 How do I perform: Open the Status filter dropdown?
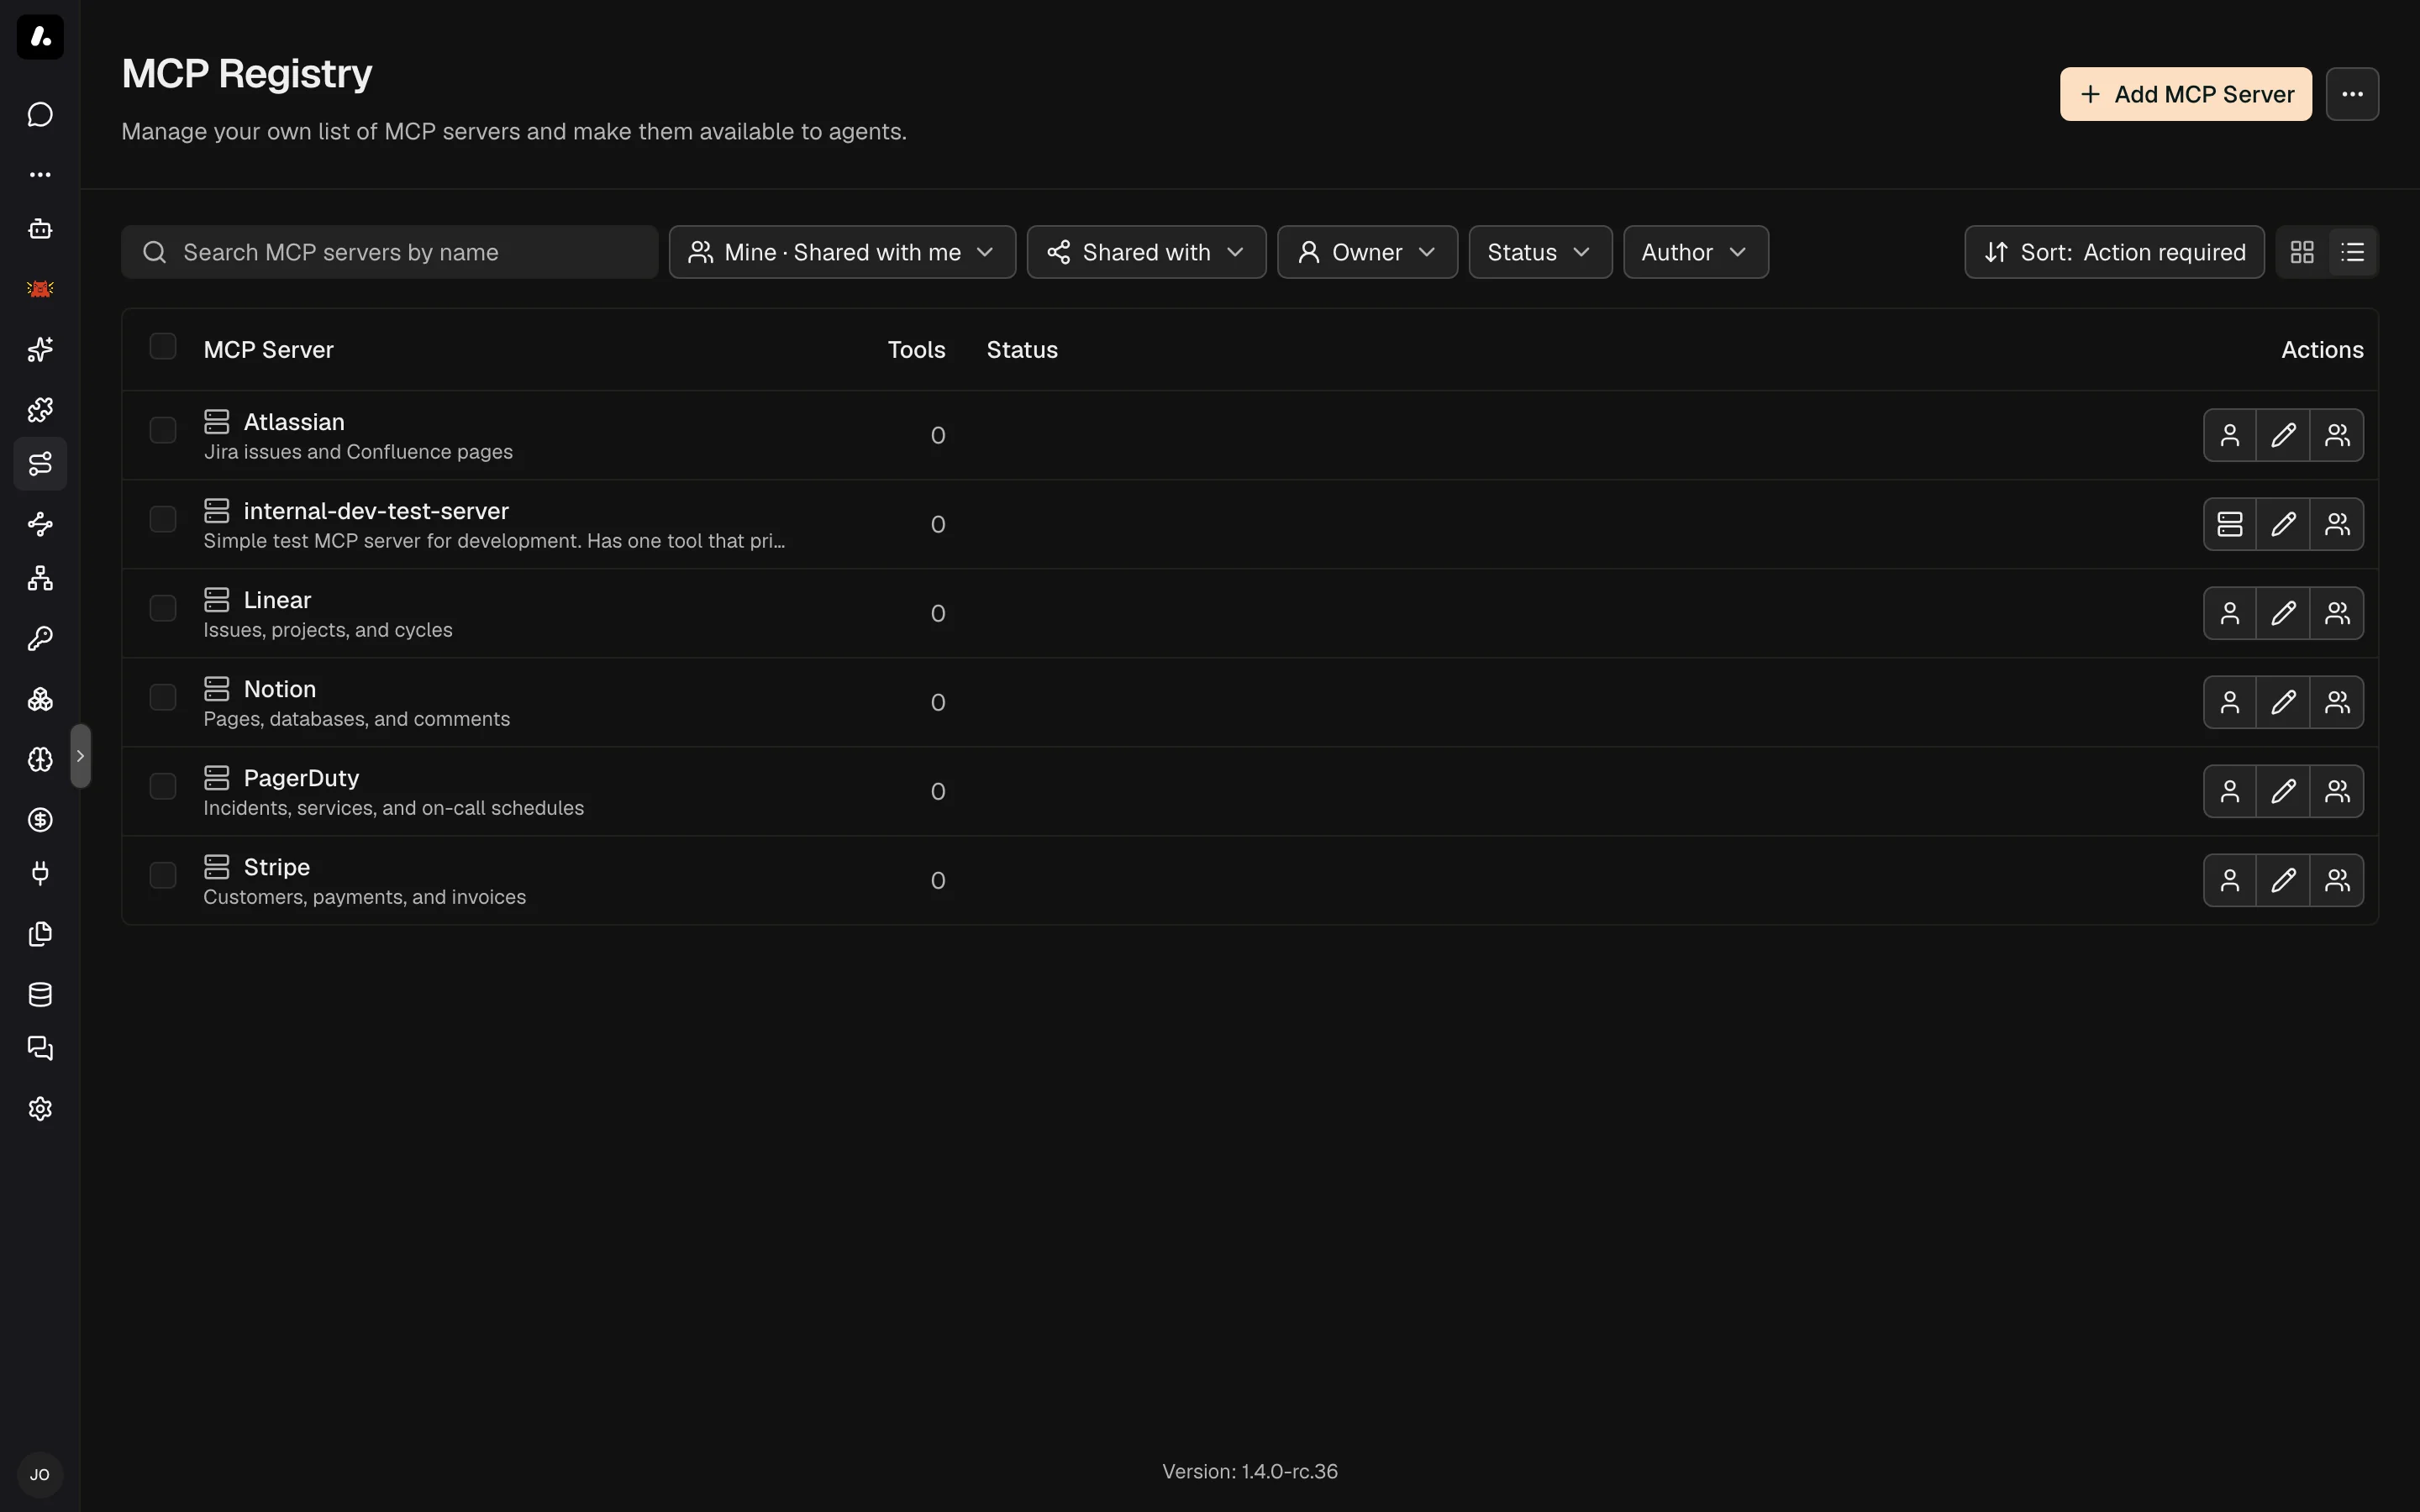1540,252
